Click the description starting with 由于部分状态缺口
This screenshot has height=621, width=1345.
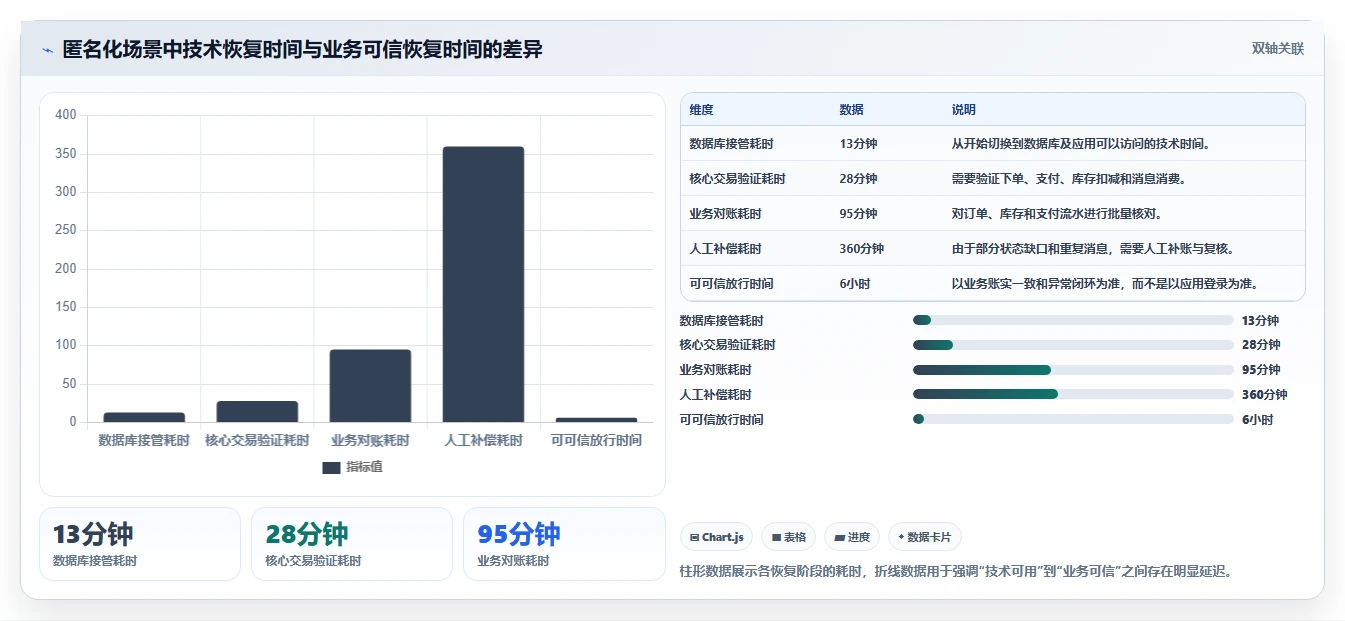coord(1093,249)
